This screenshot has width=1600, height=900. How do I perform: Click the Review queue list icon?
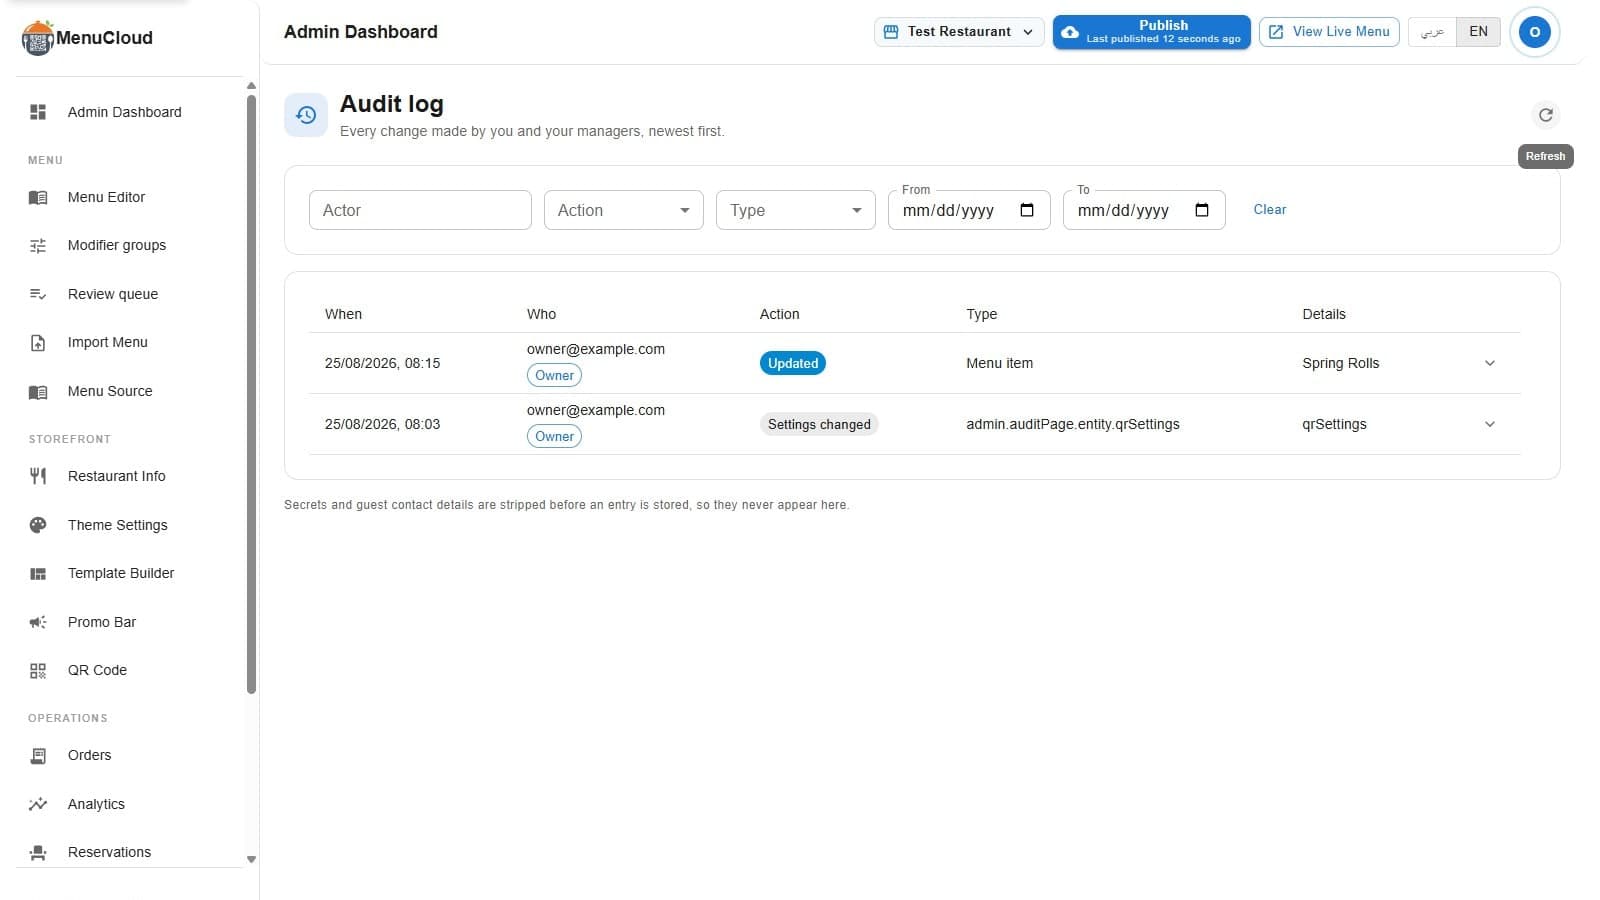pyautogui.click(x=38, y=294)
